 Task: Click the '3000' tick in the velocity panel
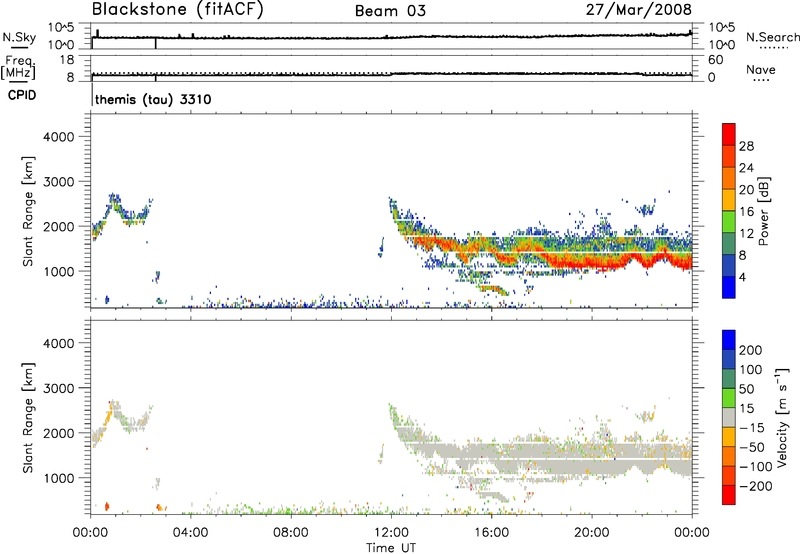point(58,388)
